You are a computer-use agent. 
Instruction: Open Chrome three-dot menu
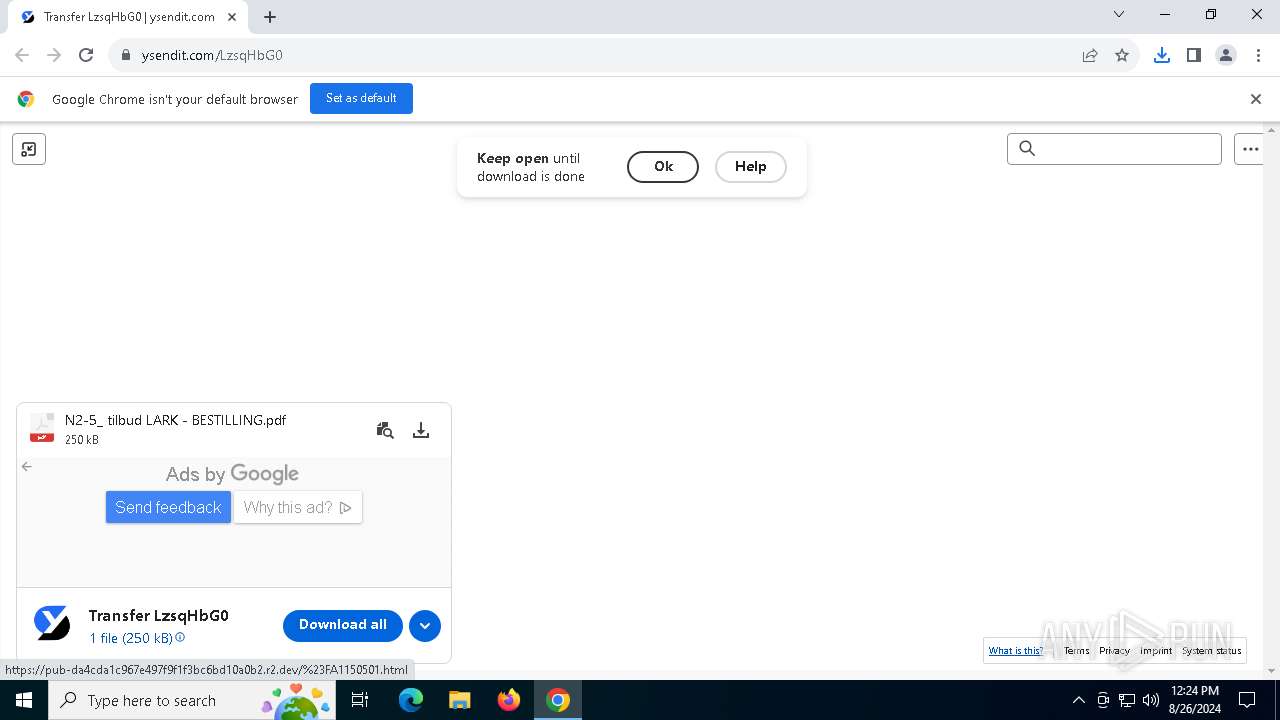coord(1258,55)
